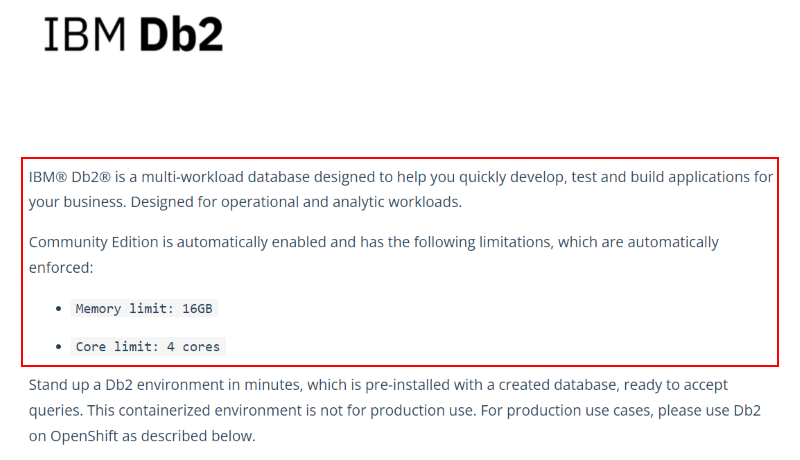Click the bullet before Memory limit
Screen dimensions: 800x460
pos(59,309)
